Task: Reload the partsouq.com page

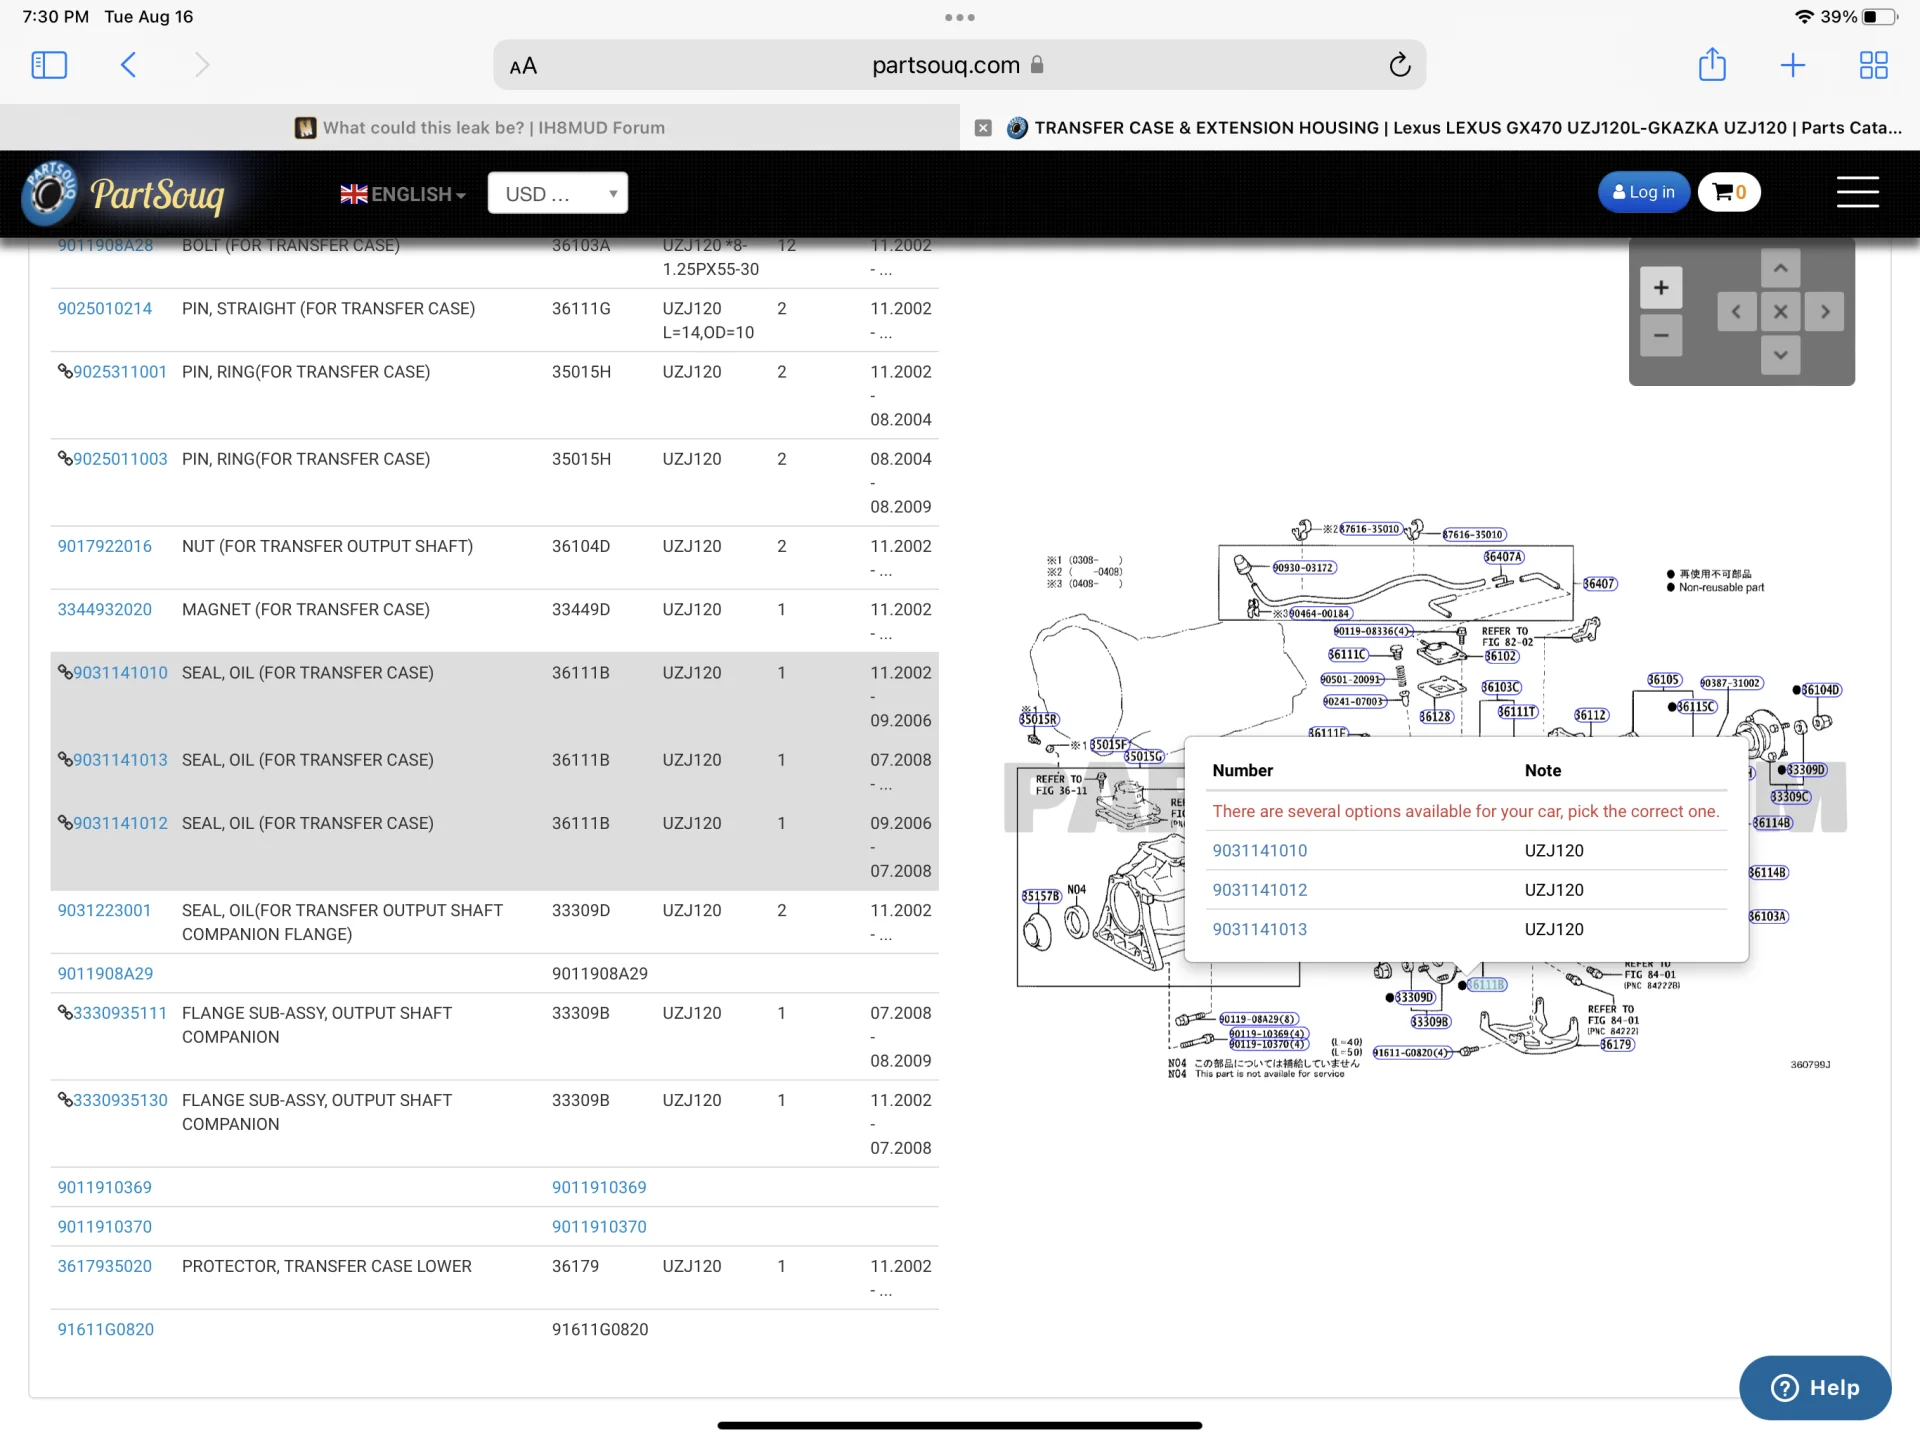Action: click(1399, 65)
